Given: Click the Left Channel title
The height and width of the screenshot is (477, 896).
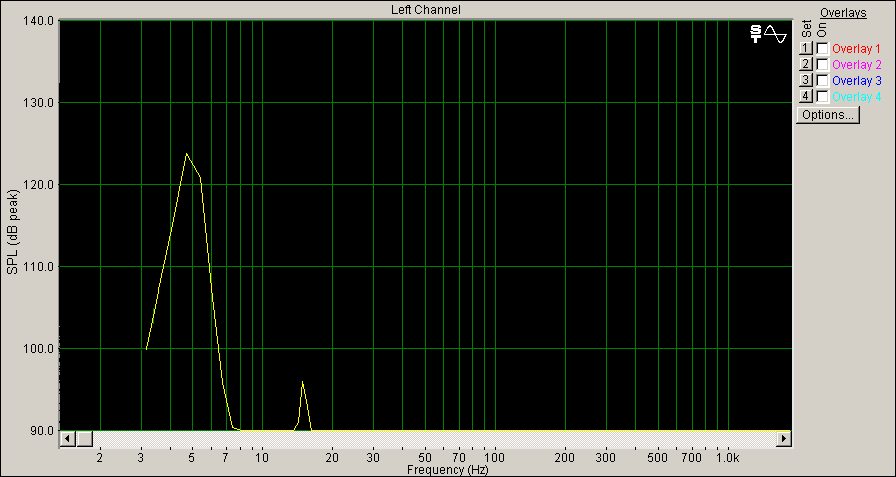Looking at the screenshot, I should coord(426,10).
